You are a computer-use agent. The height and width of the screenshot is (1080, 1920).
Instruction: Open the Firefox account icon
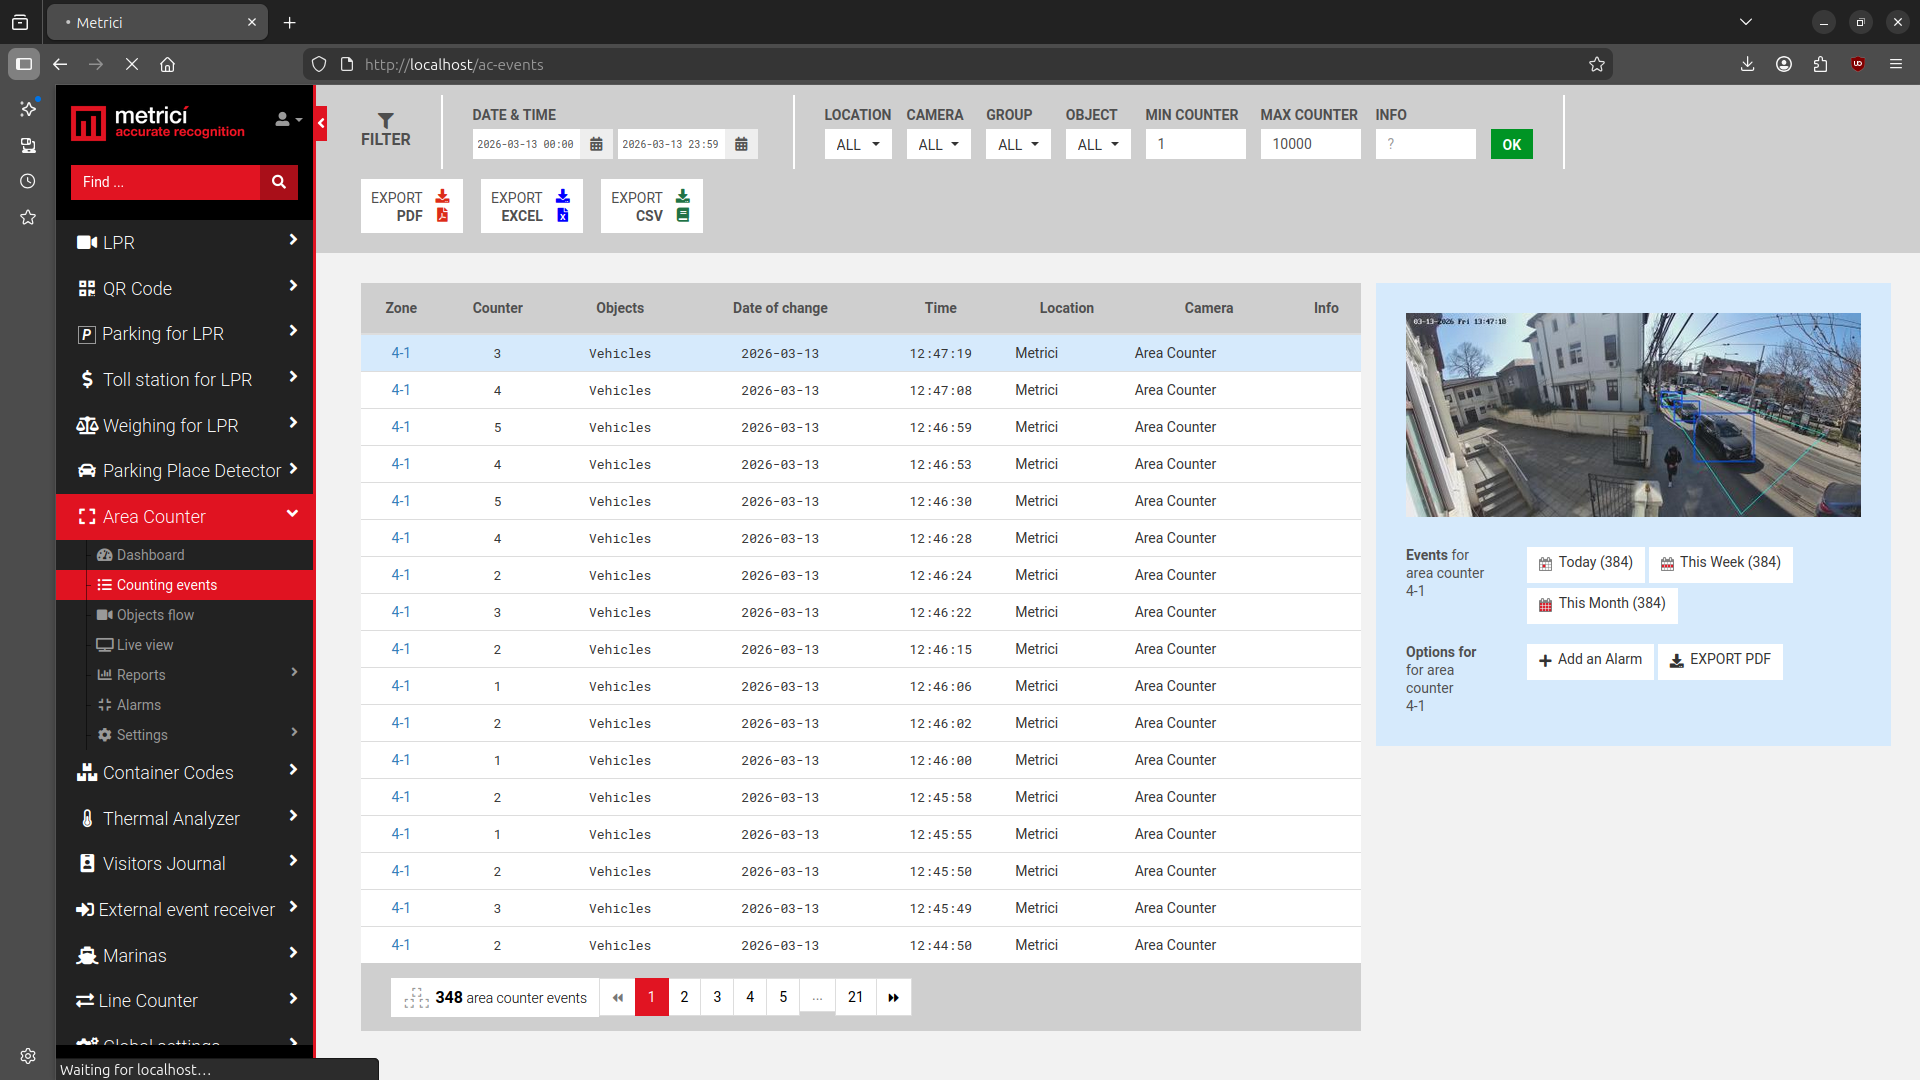1784,64
